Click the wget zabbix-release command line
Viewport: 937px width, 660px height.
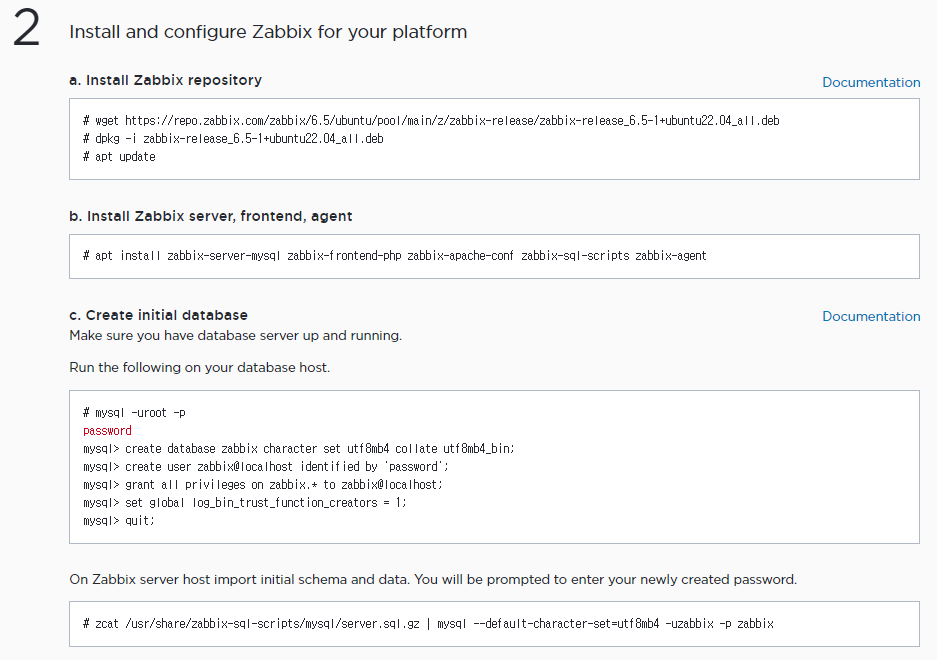[431, 121]
